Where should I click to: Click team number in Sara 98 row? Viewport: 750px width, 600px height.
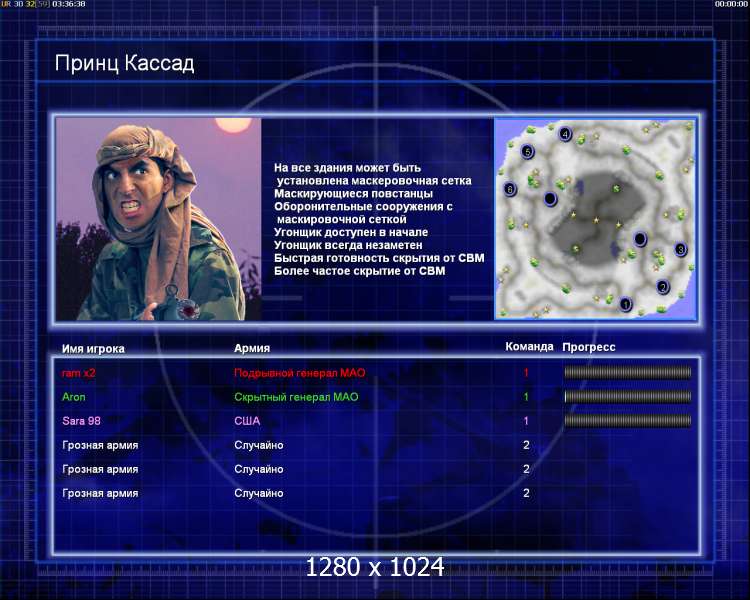tap(526, 421)
